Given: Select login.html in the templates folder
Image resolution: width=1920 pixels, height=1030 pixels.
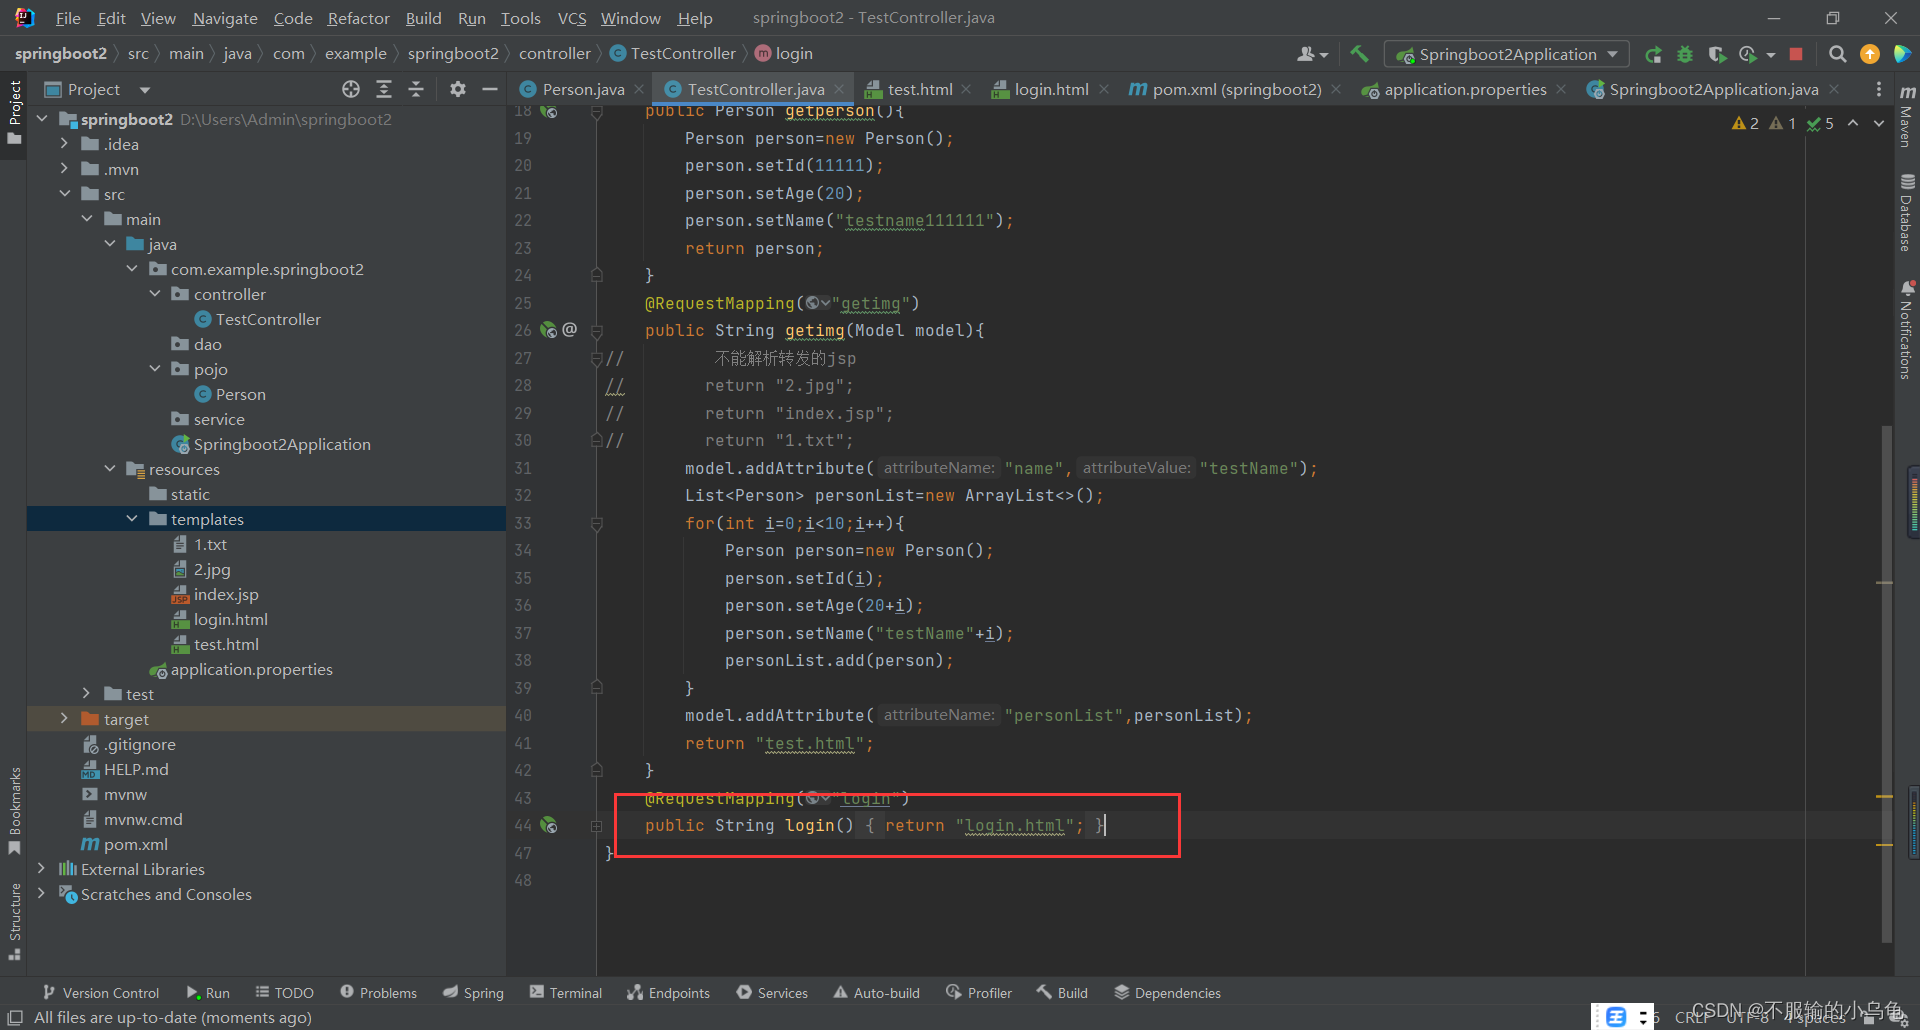Looking at the screenshot, I should tap(220, 619).
